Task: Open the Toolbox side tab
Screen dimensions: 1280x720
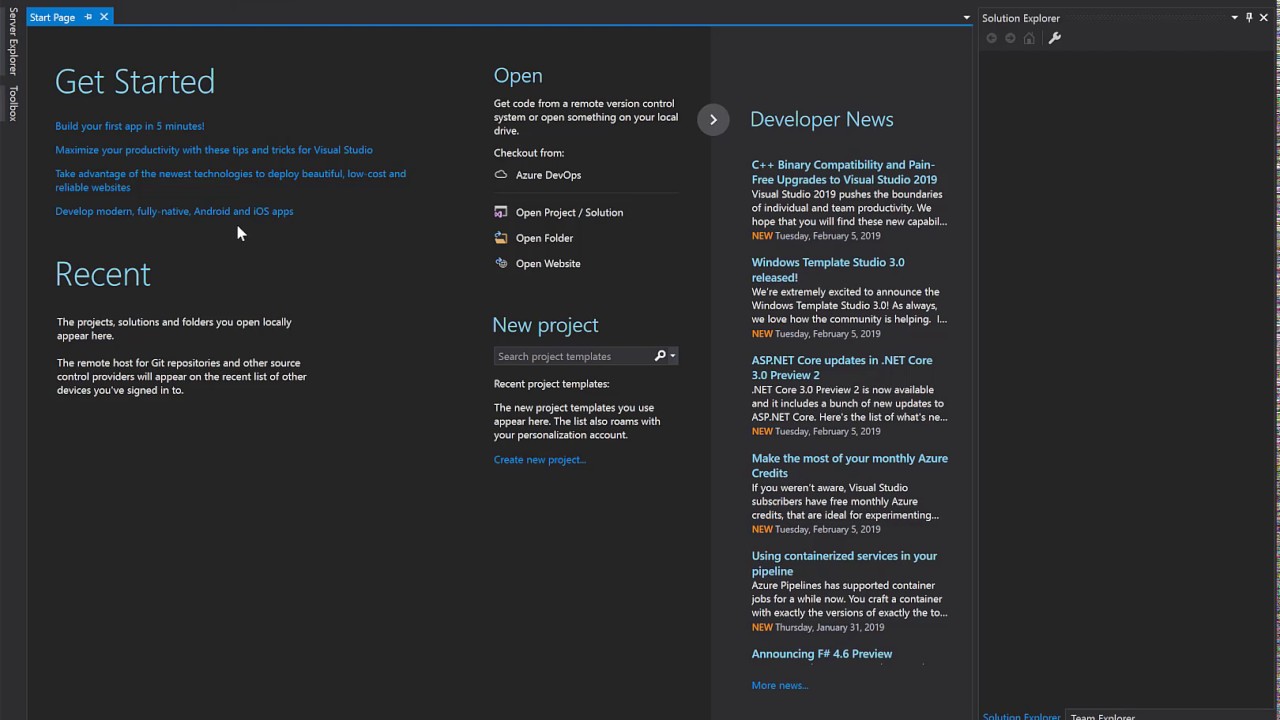Action: click(x=13, y=103)
